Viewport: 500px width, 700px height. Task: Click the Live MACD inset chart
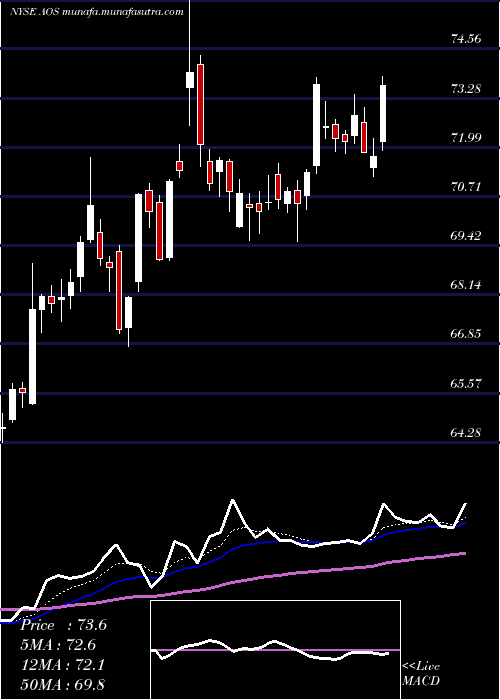click(x=275, y=650)
